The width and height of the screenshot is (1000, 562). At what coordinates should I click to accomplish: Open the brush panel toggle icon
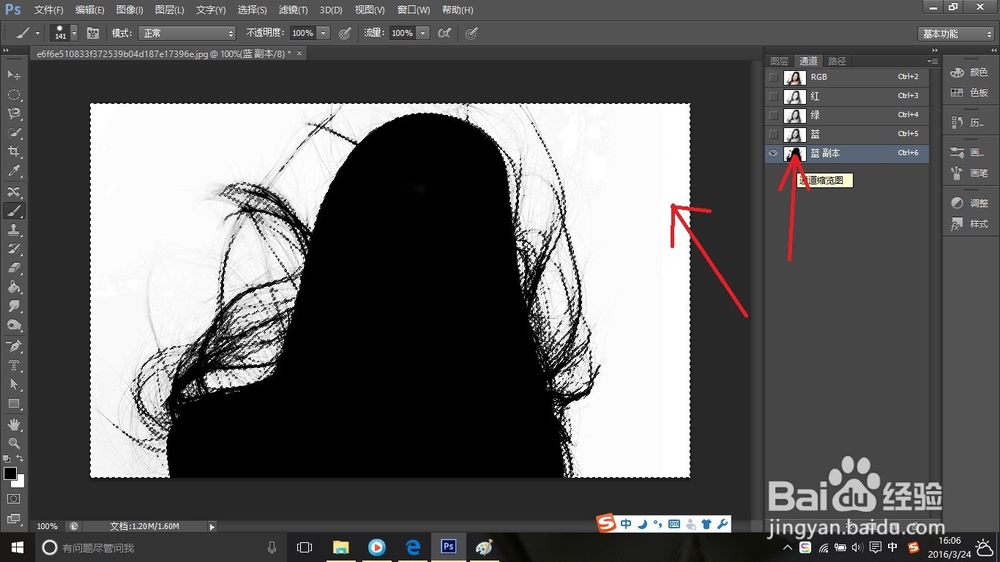coord(92,33)
